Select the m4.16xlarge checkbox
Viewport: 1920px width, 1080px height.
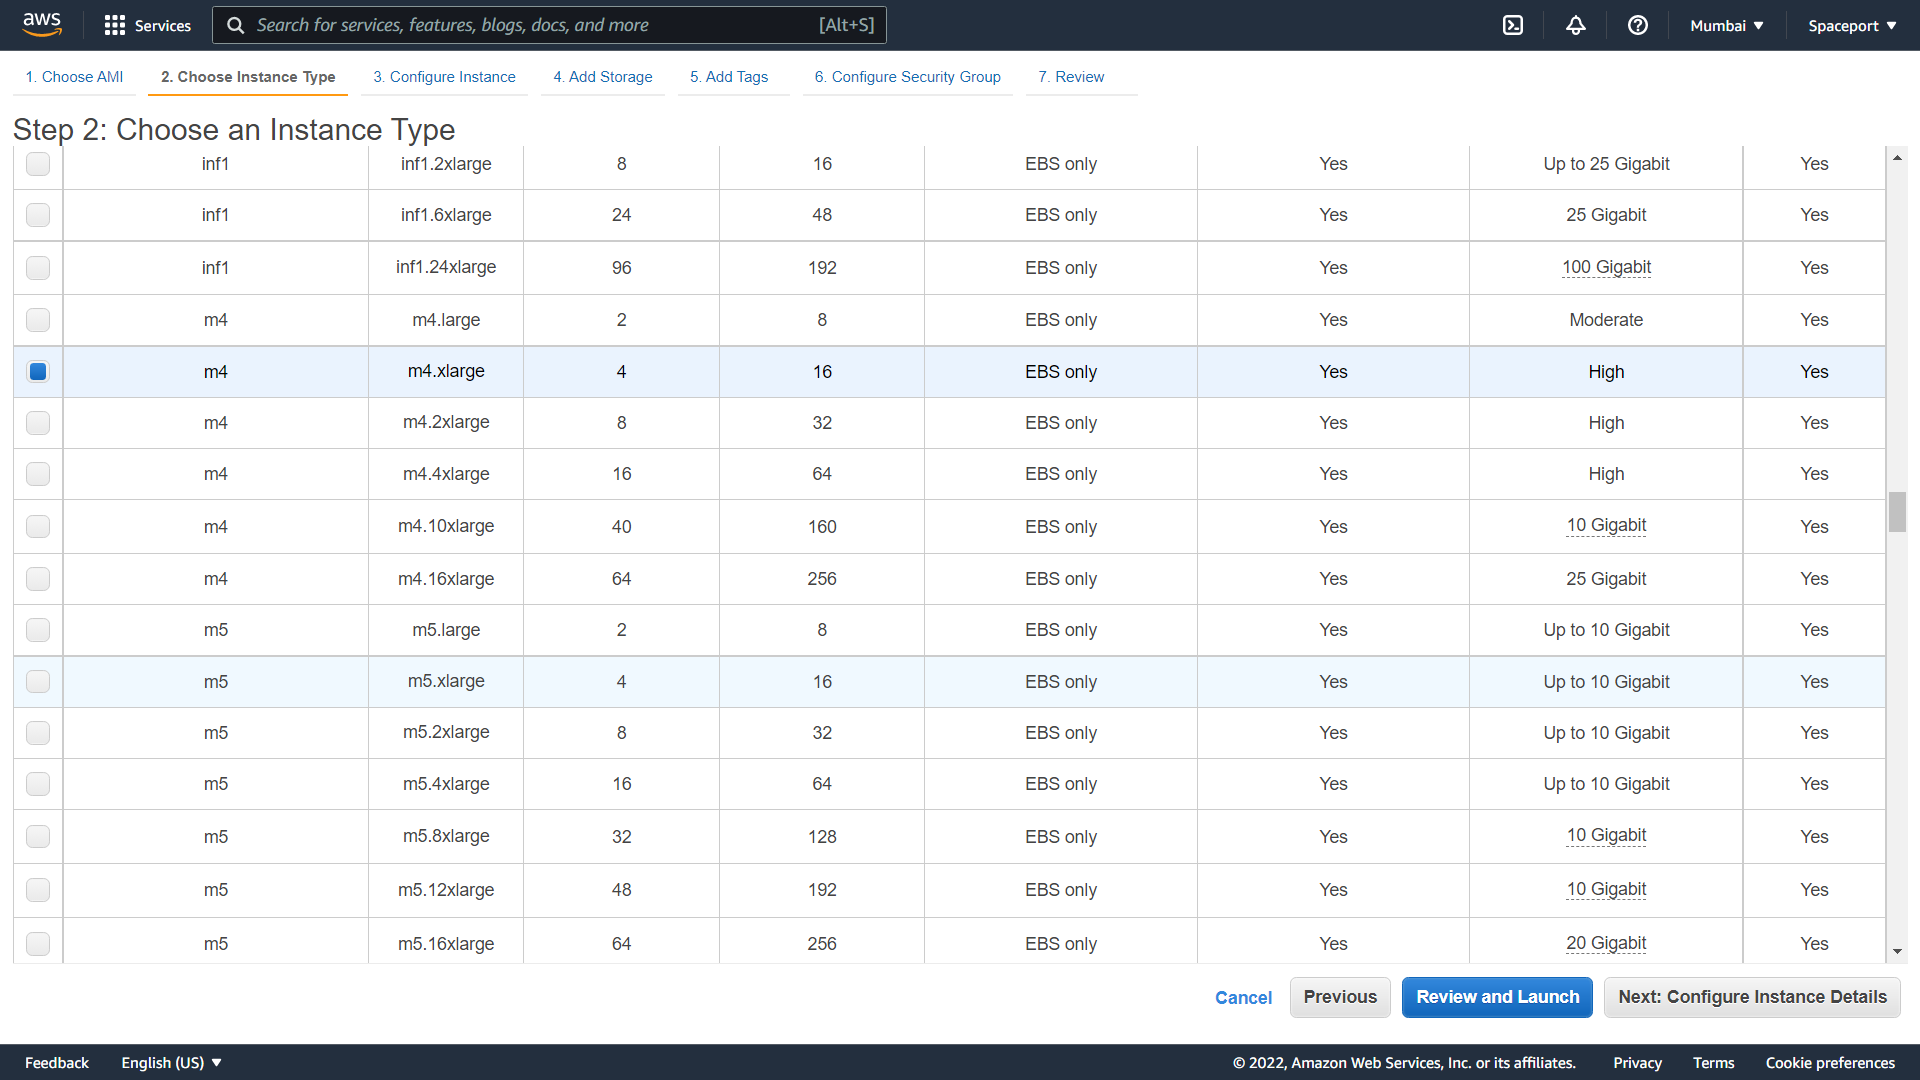(38, 579)
